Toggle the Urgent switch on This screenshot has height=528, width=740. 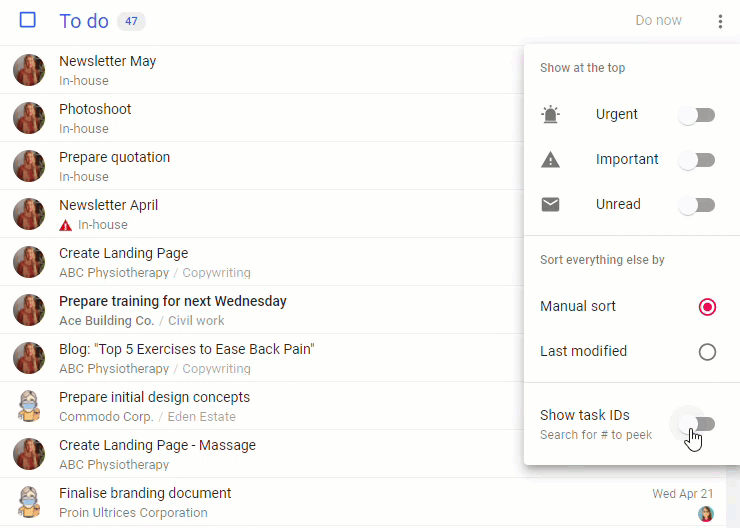click(697, 115)
